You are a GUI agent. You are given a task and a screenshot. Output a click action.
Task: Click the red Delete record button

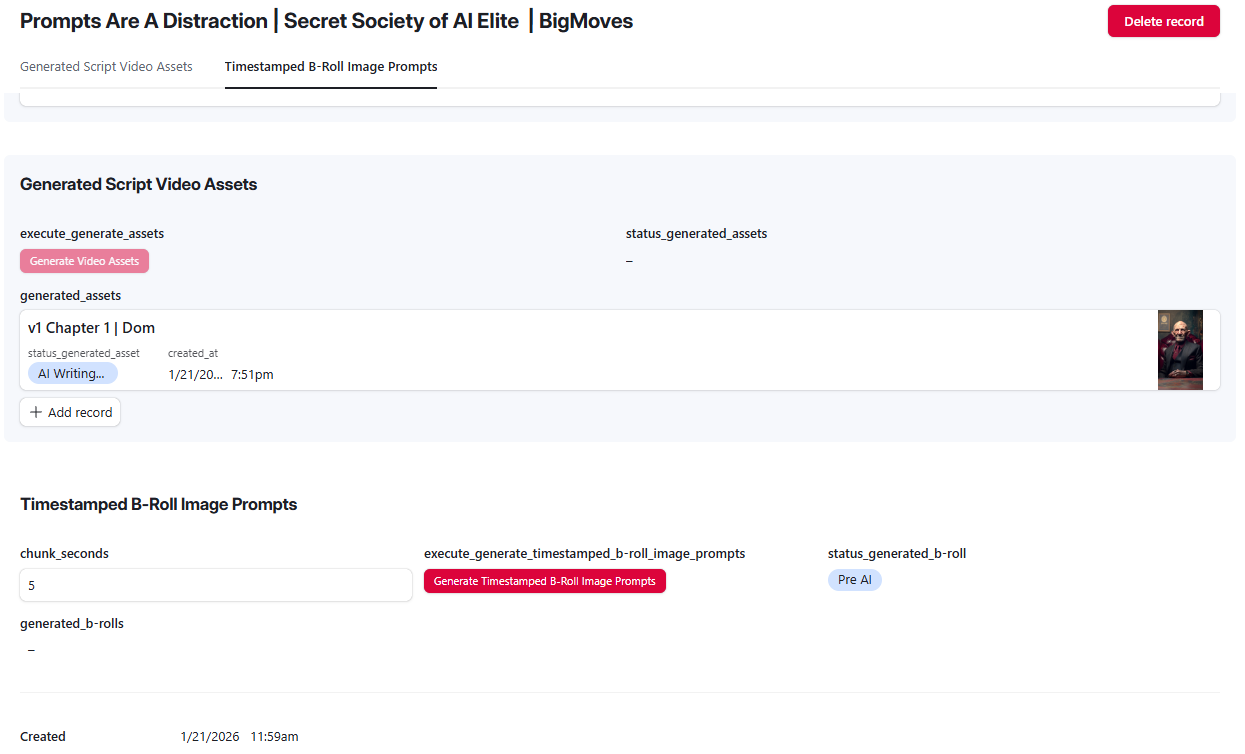1163,21
